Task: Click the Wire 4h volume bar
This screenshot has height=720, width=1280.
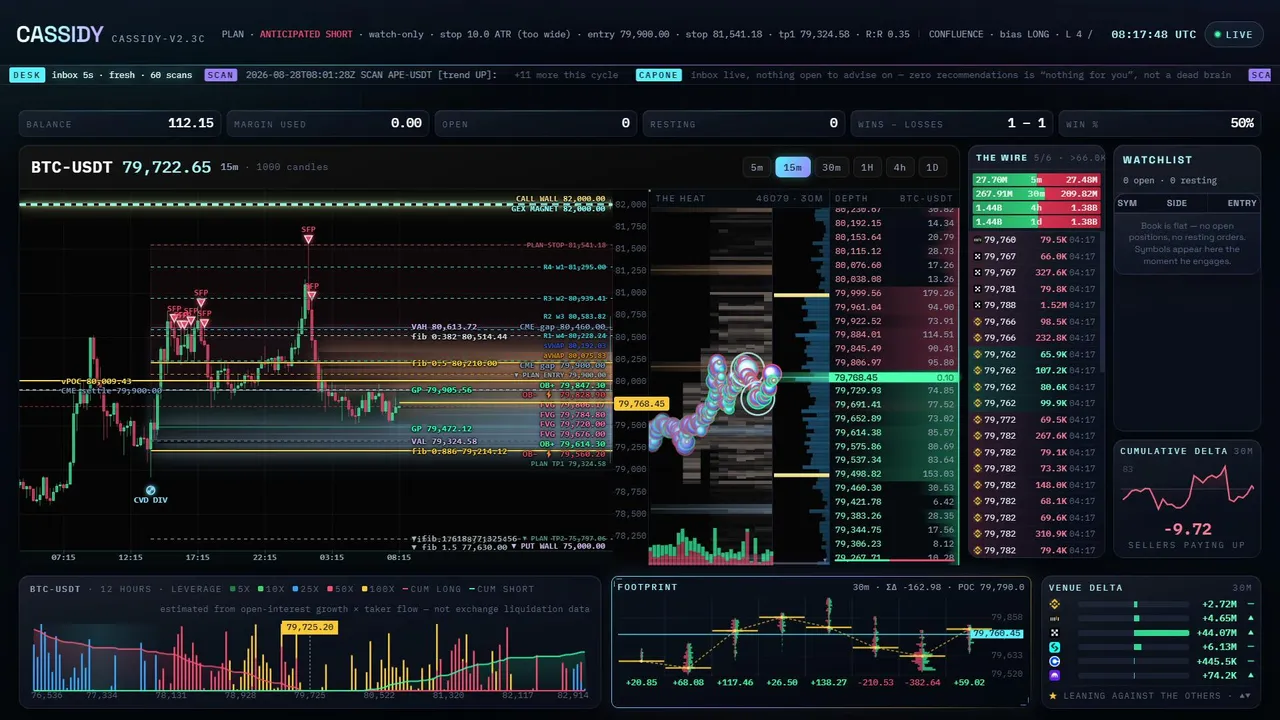Action: 1037,207
